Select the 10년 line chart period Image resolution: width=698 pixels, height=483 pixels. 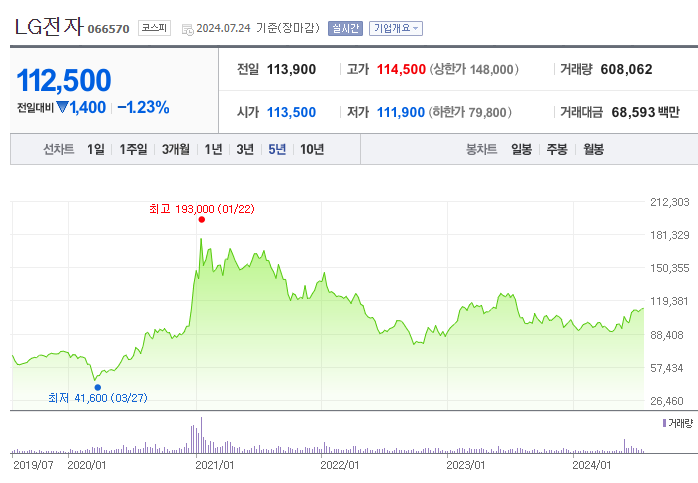[312, 149]
